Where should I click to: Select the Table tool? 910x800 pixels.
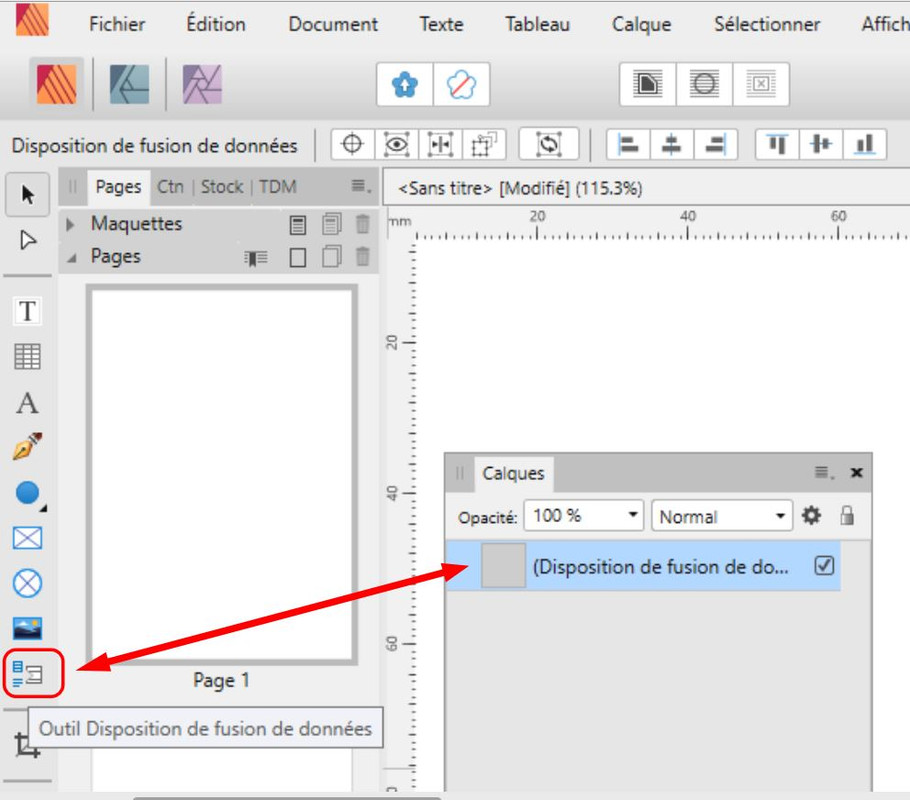tap(27, 356)
